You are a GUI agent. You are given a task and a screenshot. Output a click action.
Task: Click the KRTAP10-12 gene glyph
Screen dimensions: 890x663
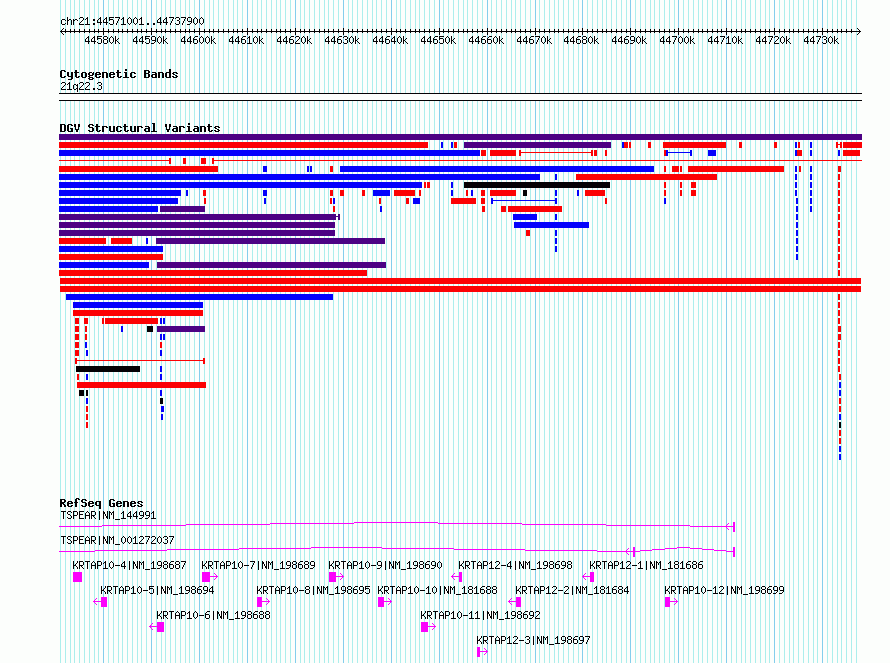pos(671,602)
